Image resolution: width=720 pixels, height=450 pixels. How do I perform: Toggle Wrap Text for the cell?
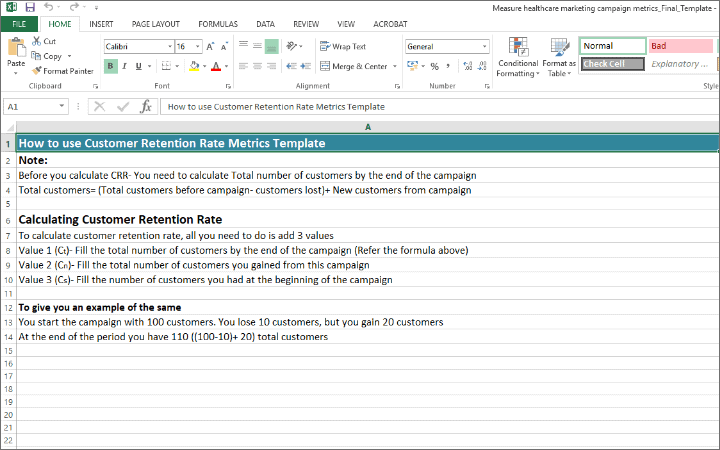point(342,46)
